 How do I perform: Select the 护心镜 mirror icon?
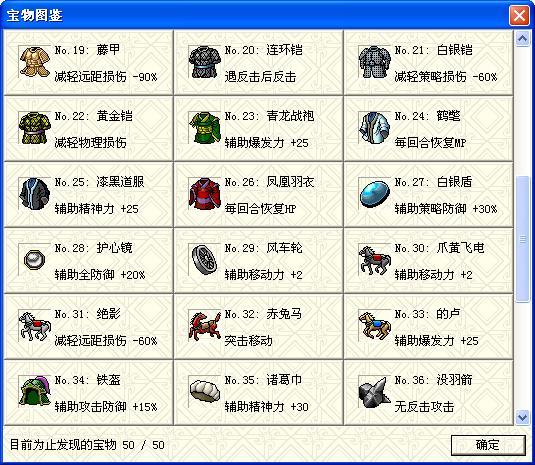click(x=35, y=260)
